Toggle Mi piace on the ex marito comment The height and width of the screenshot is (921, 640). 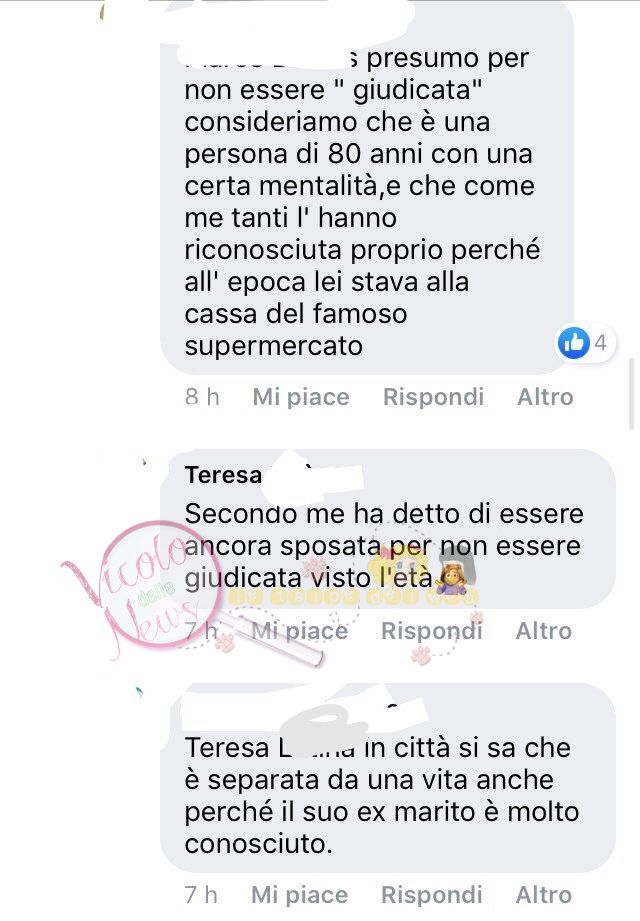tap(299, 895)
